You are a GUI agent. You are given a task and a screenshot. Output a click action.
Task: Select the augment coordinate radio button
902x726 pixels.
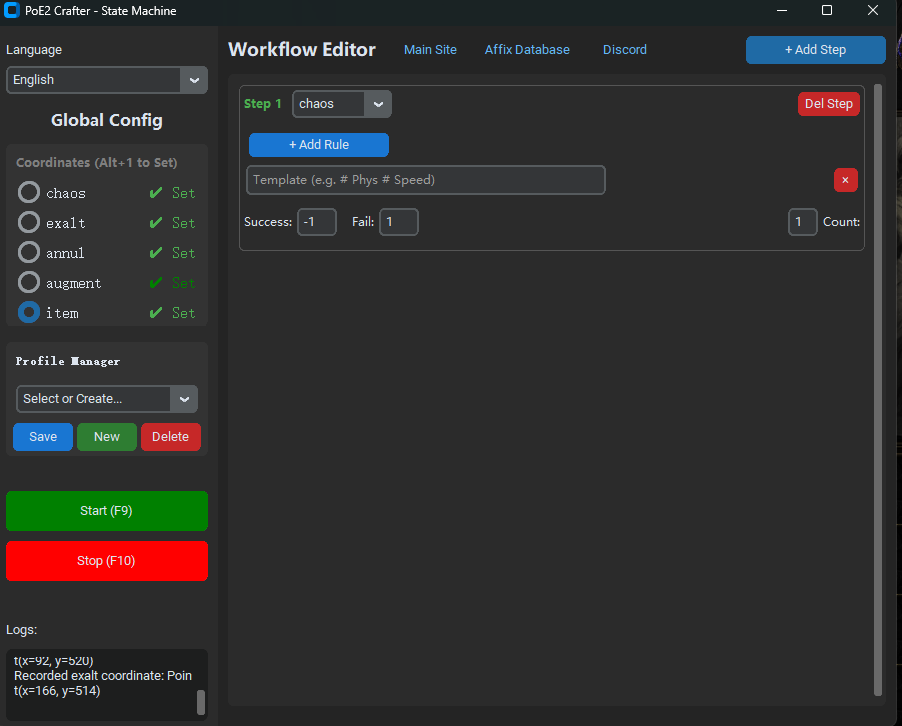pos(29,282)
